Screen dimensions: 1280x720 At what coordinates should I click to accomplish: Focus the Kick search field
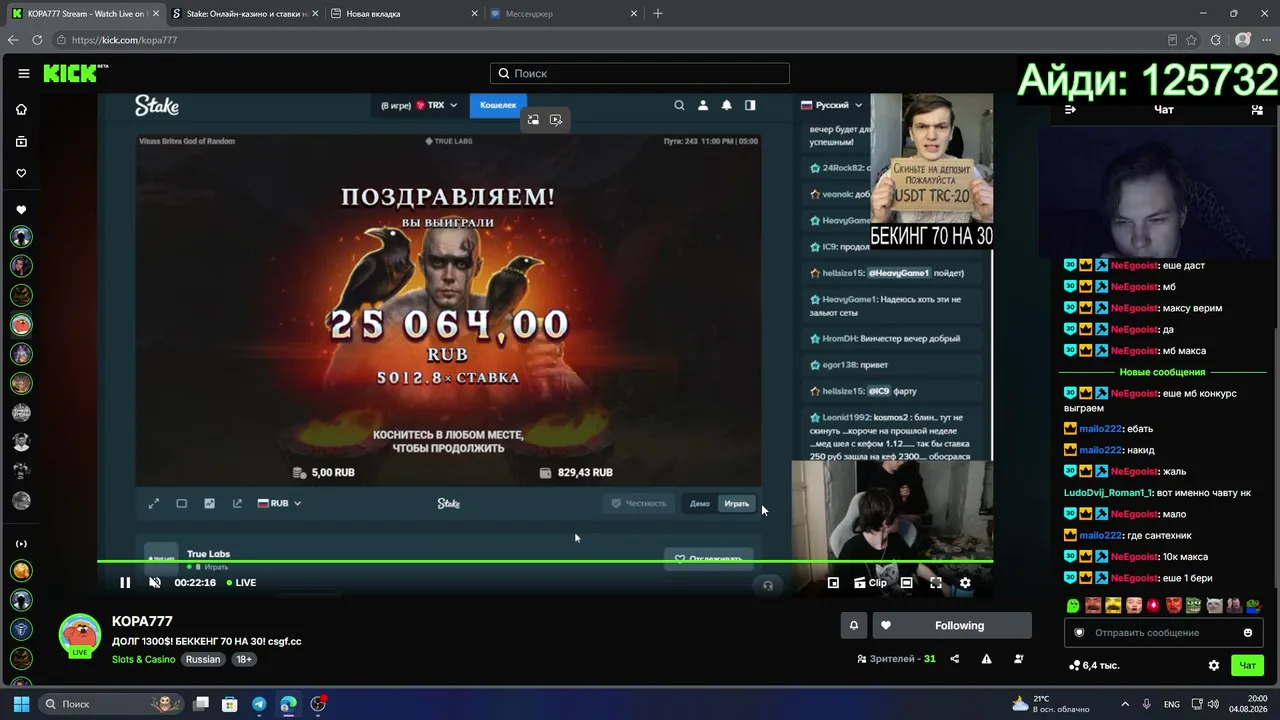[640, 73]
